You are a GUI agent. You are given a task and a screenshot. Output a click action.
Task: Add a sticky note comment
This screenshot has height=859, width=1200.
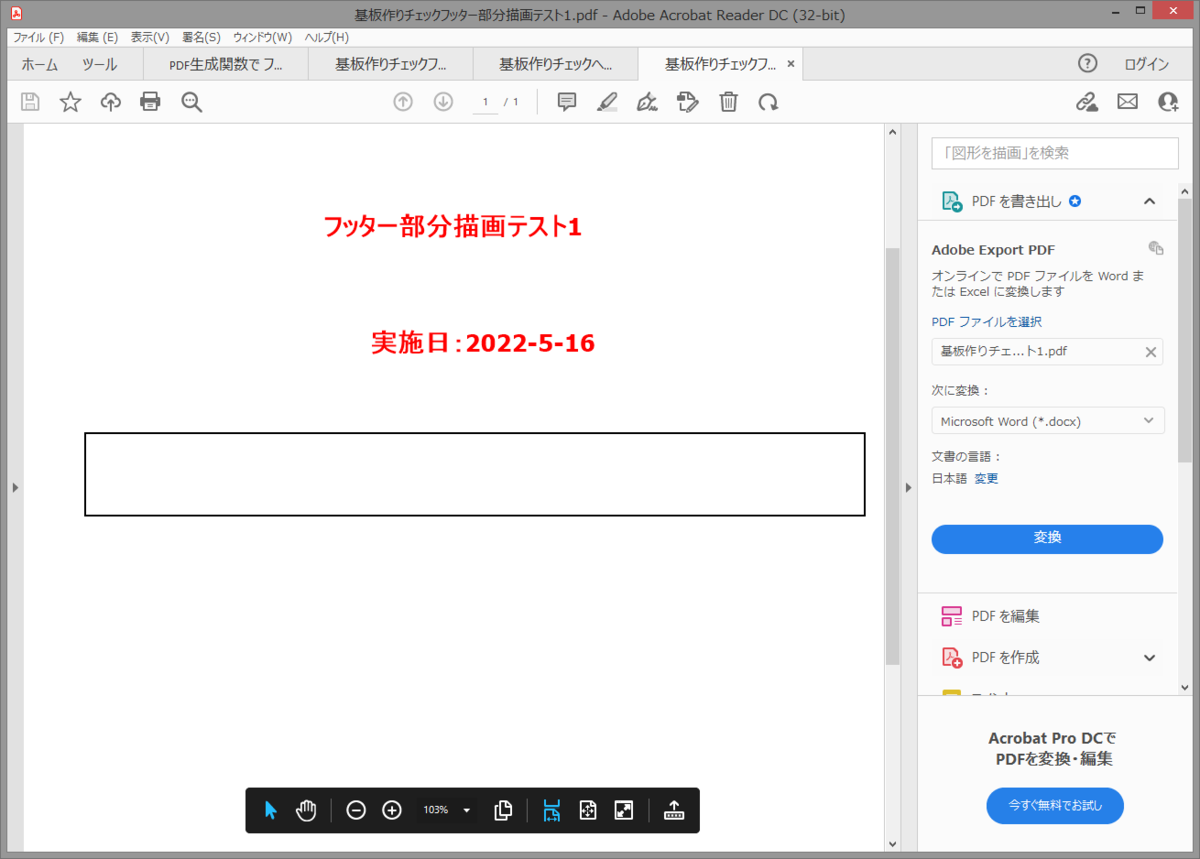(x=567, y=102)
